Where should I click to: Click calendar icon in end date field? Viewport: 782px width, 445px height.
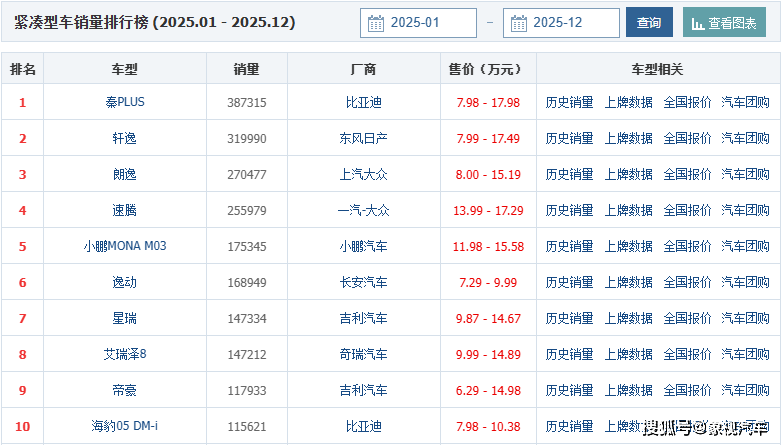(x=519, y=23)
